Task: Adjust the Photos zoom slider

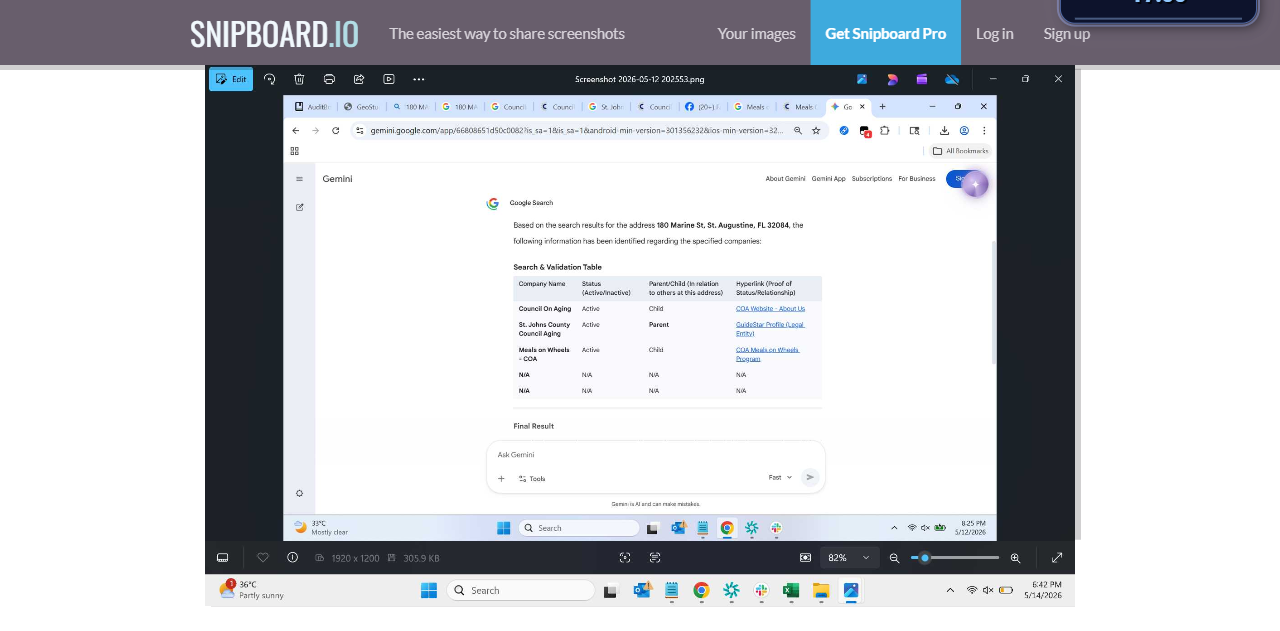Action: 955,558
